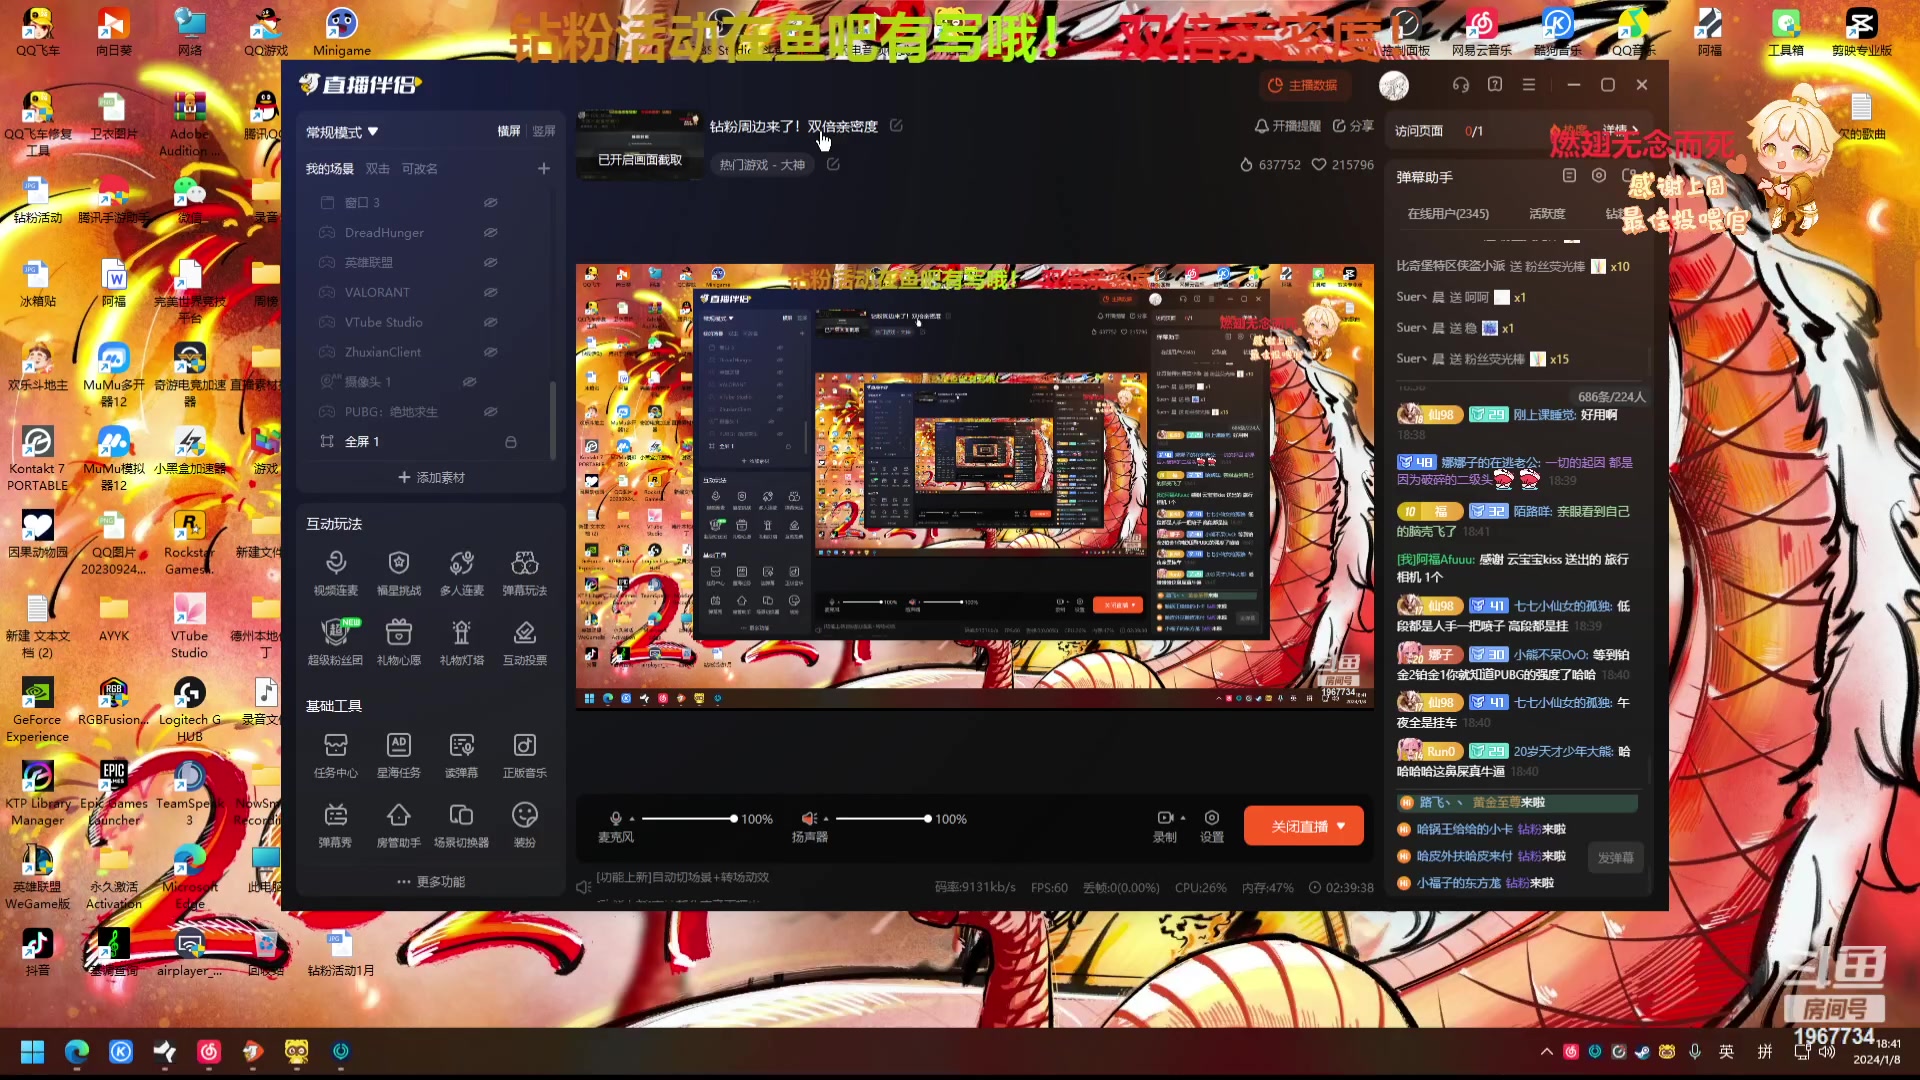This screenshot has height=1080, width=1920.
Task: Open 超级粉丝团 super fan club
Action: click(x=336, y=643)
